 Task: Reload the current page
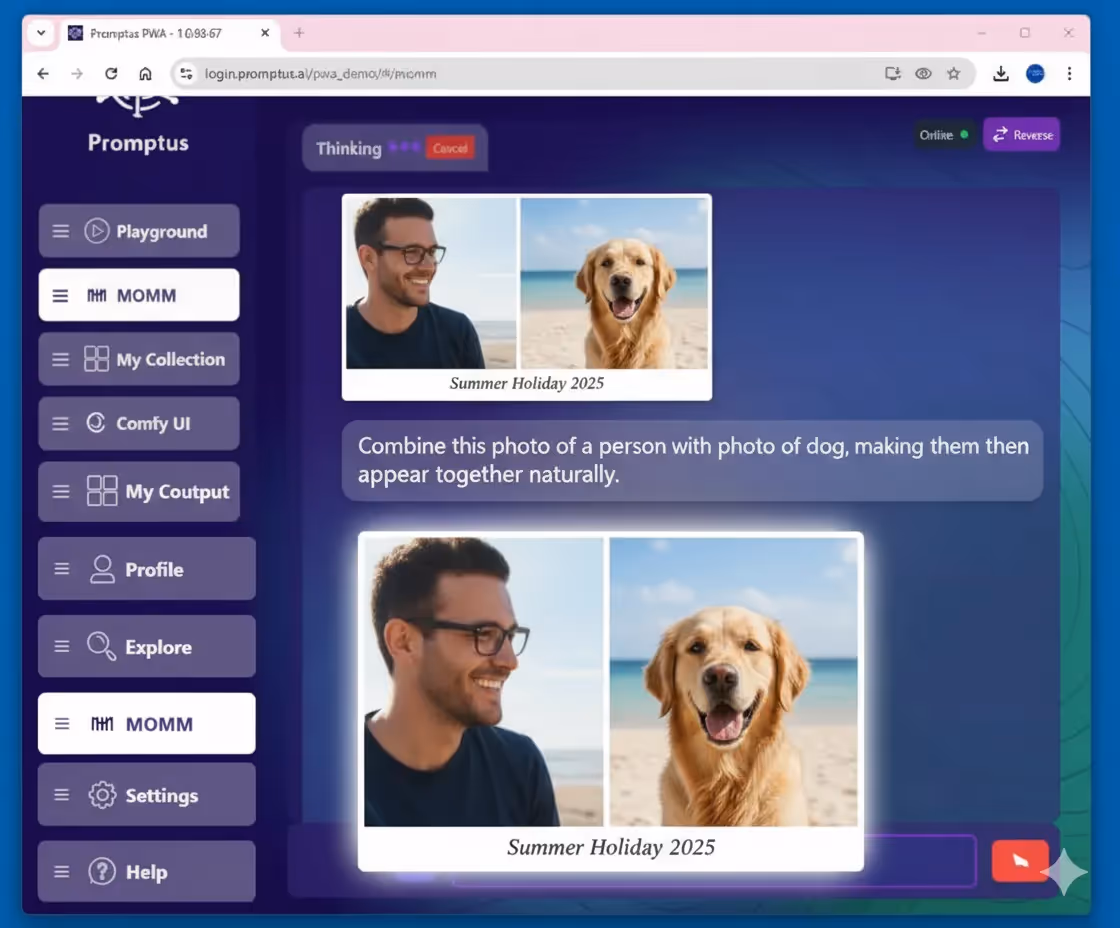(111, 74)
